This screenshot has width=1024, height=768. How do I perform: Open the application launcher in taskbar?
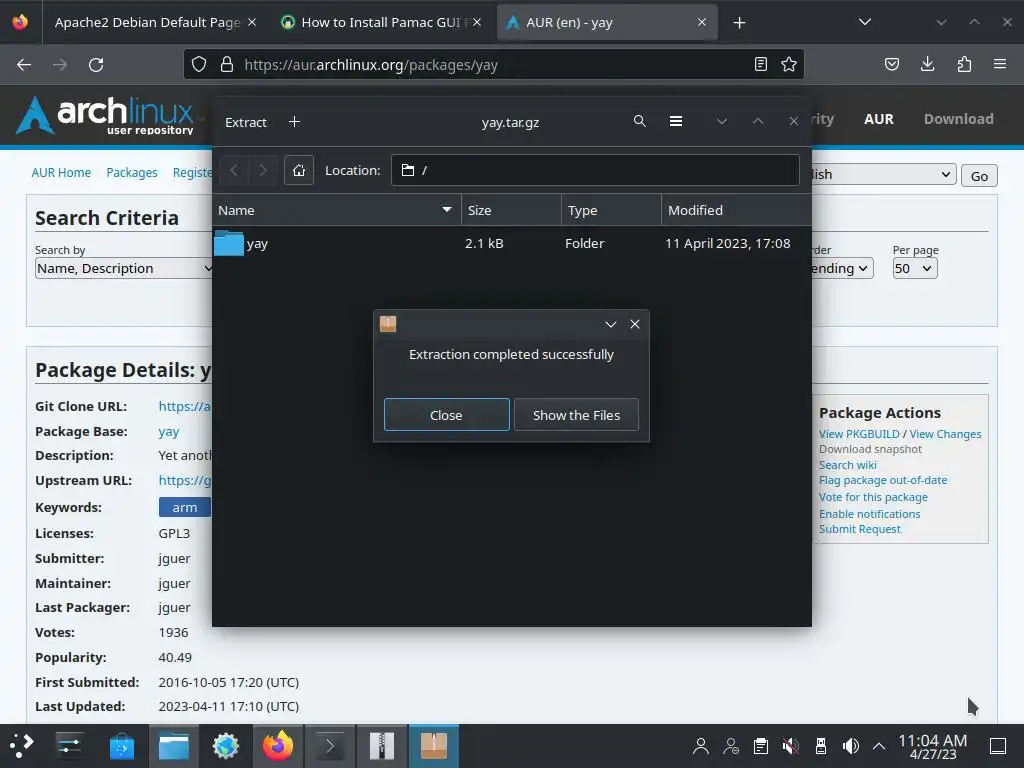pyautogui.click(x=22, y=746)
